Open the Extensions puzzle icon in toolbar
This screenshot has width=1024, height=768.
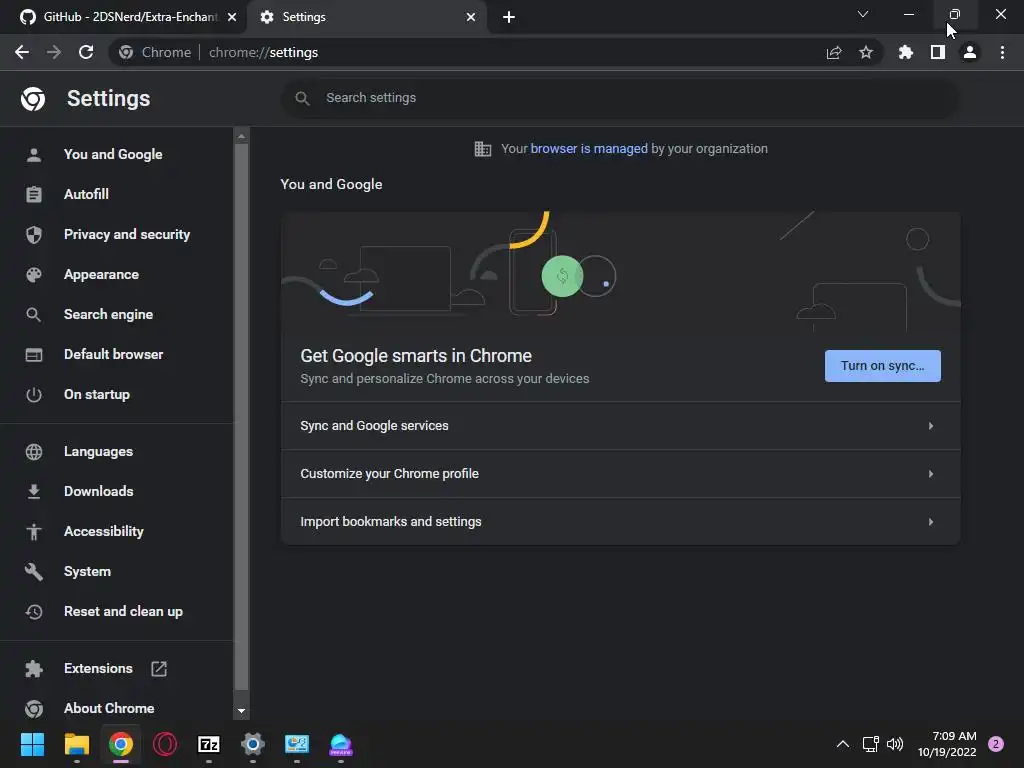[x=906, y=52]
